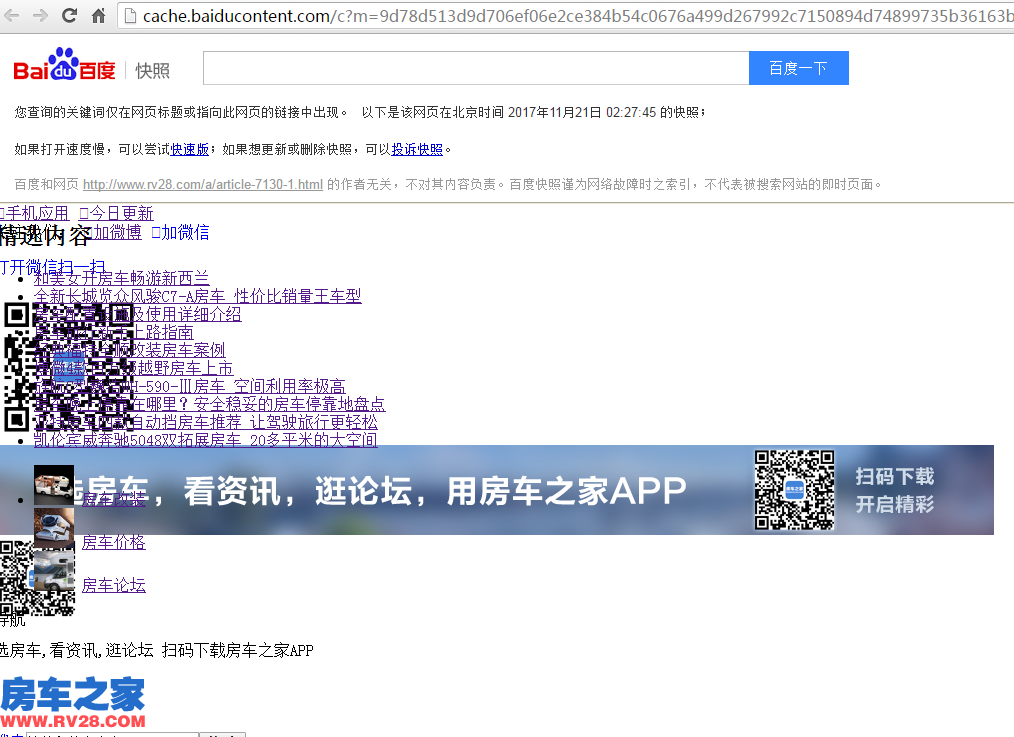This screenshot has width=1014, height=737.
Task: Open the 快速版 link
Action: click(189, 149)
